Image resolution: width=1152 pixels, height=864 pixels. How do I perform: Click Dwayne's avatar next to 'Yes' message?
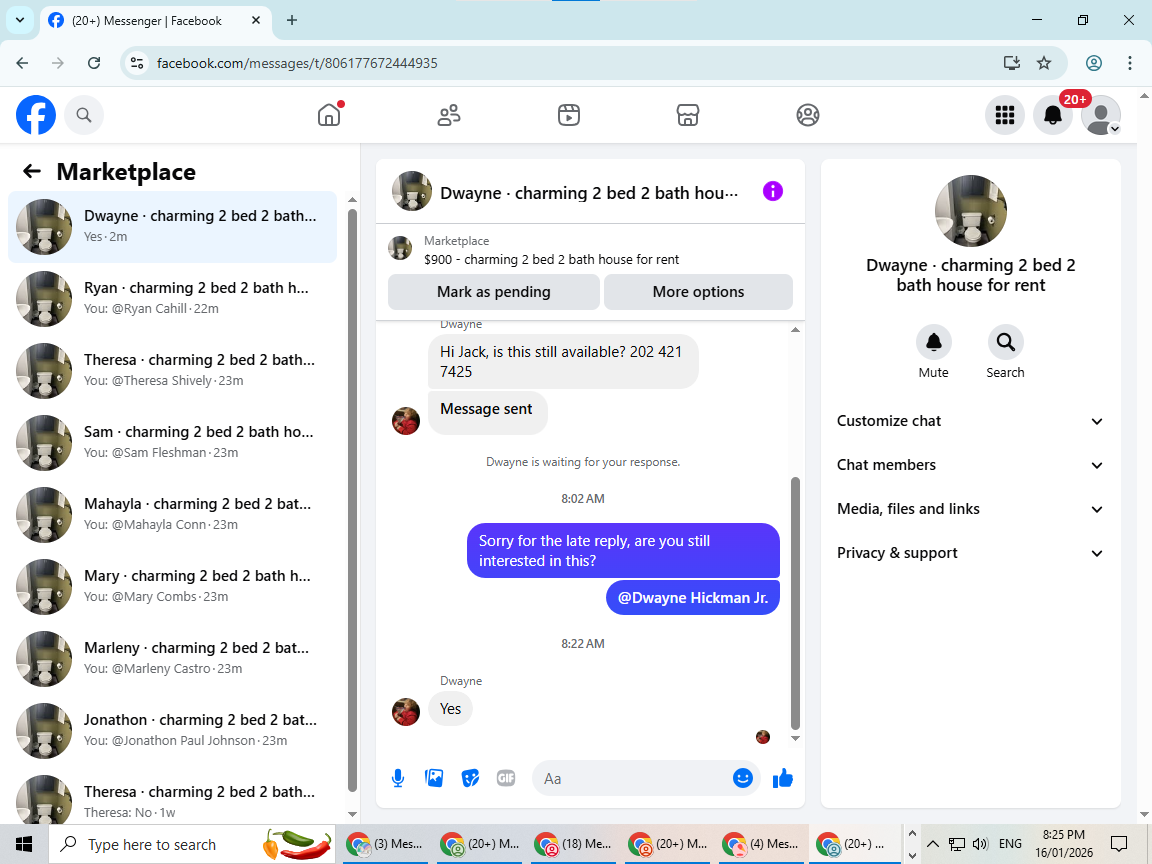pyautogui.click(x=406, y=711)
